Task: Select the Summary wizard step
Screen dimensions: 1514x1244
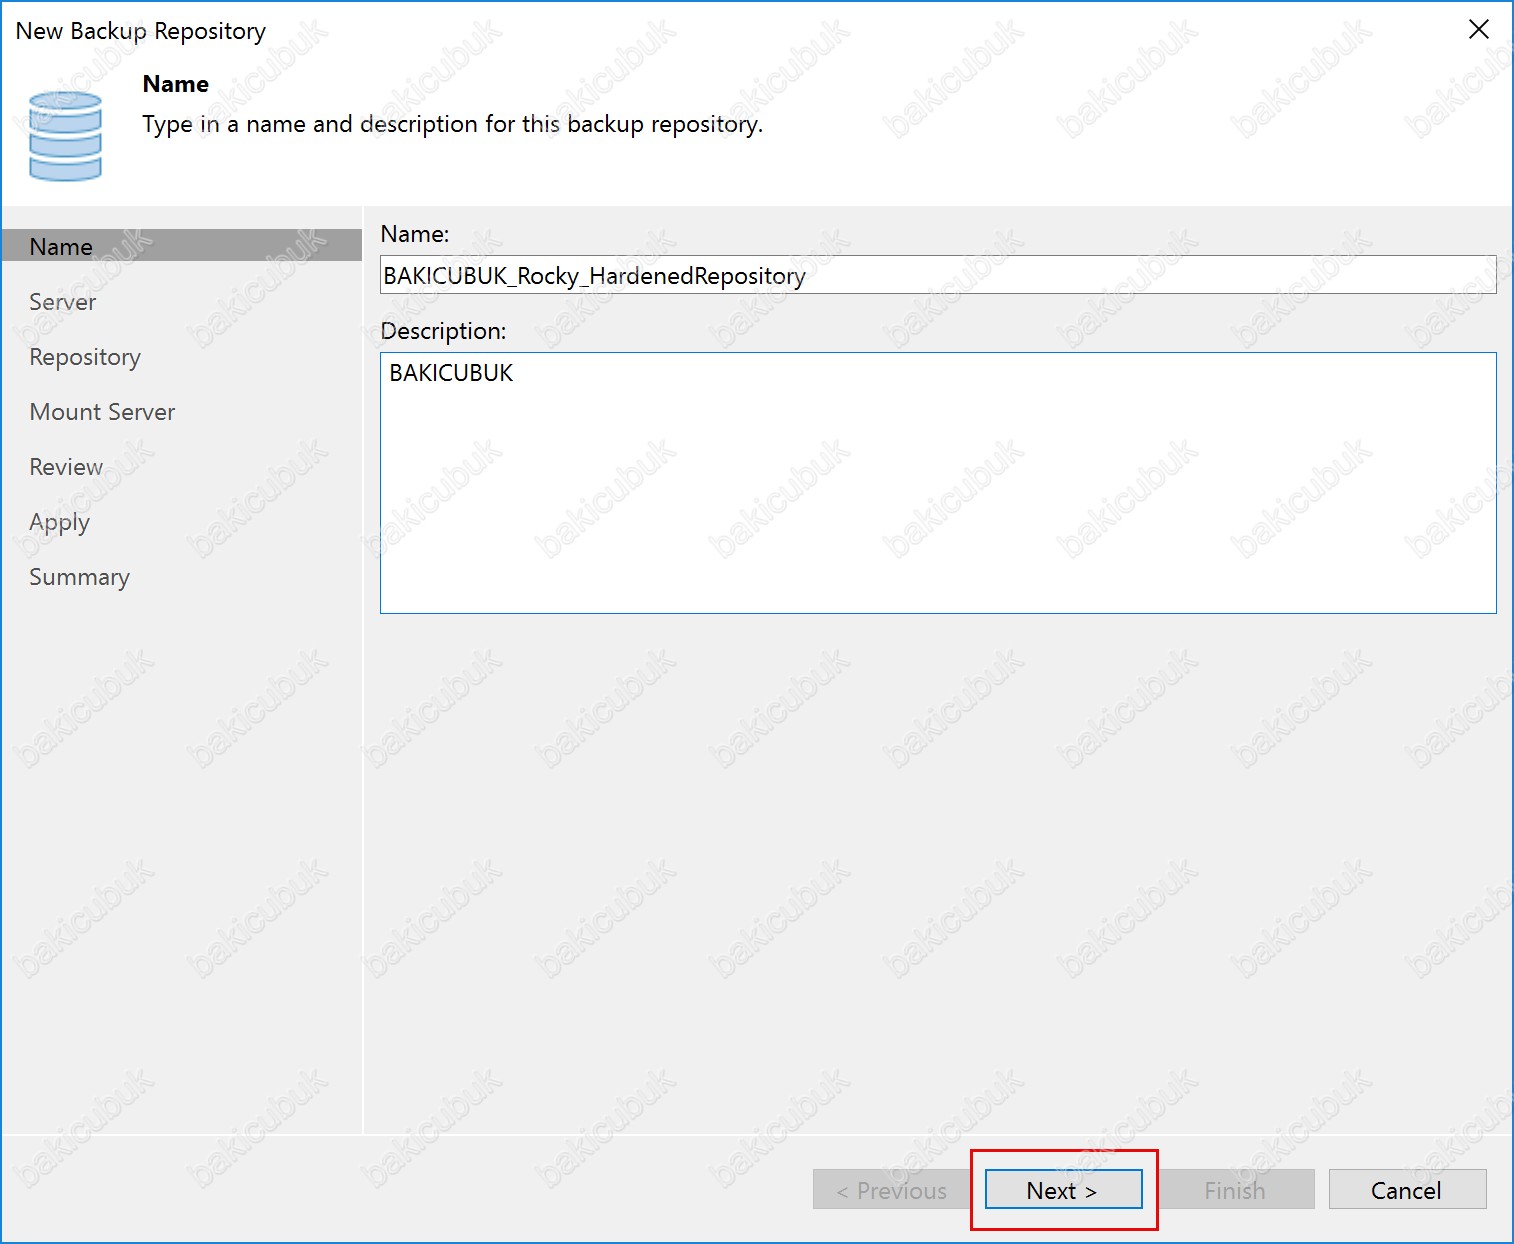Action: tap(79, 577)
